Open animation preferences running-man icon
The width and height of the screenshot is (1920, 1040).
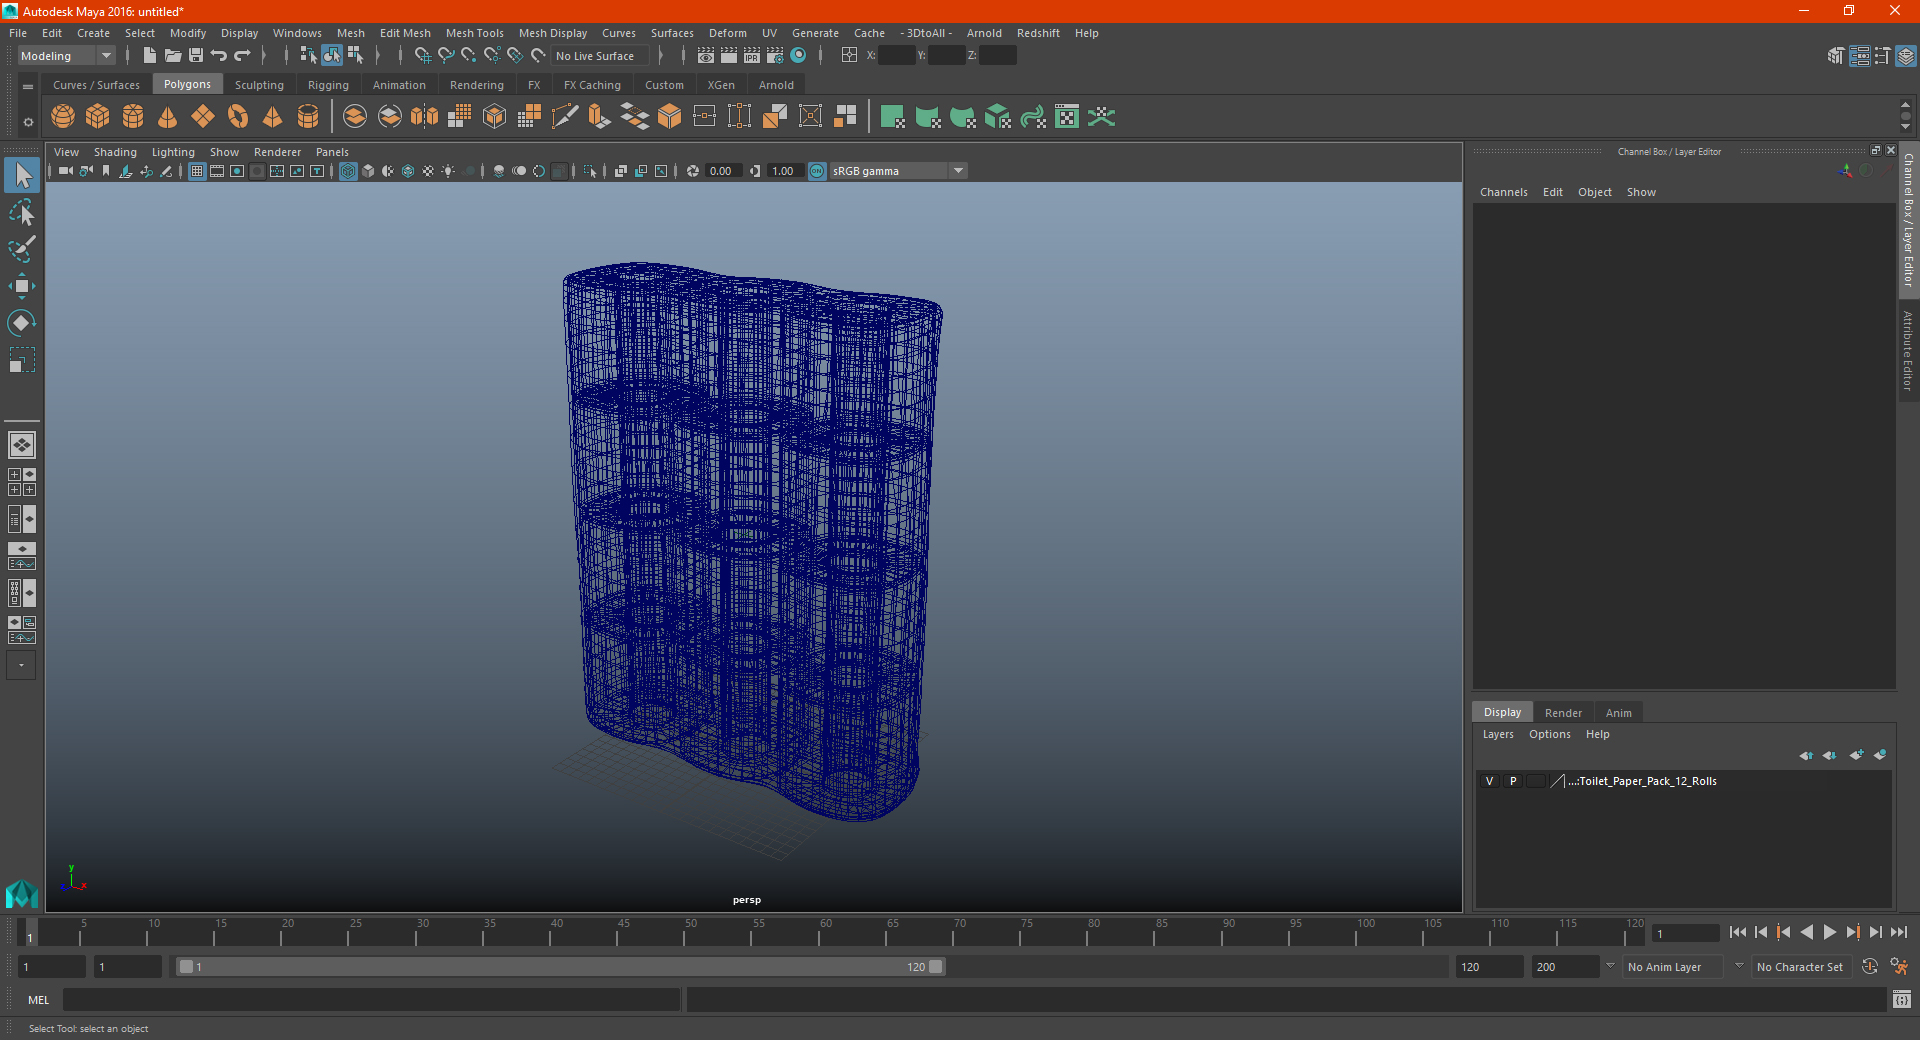tap(1899, 967)
